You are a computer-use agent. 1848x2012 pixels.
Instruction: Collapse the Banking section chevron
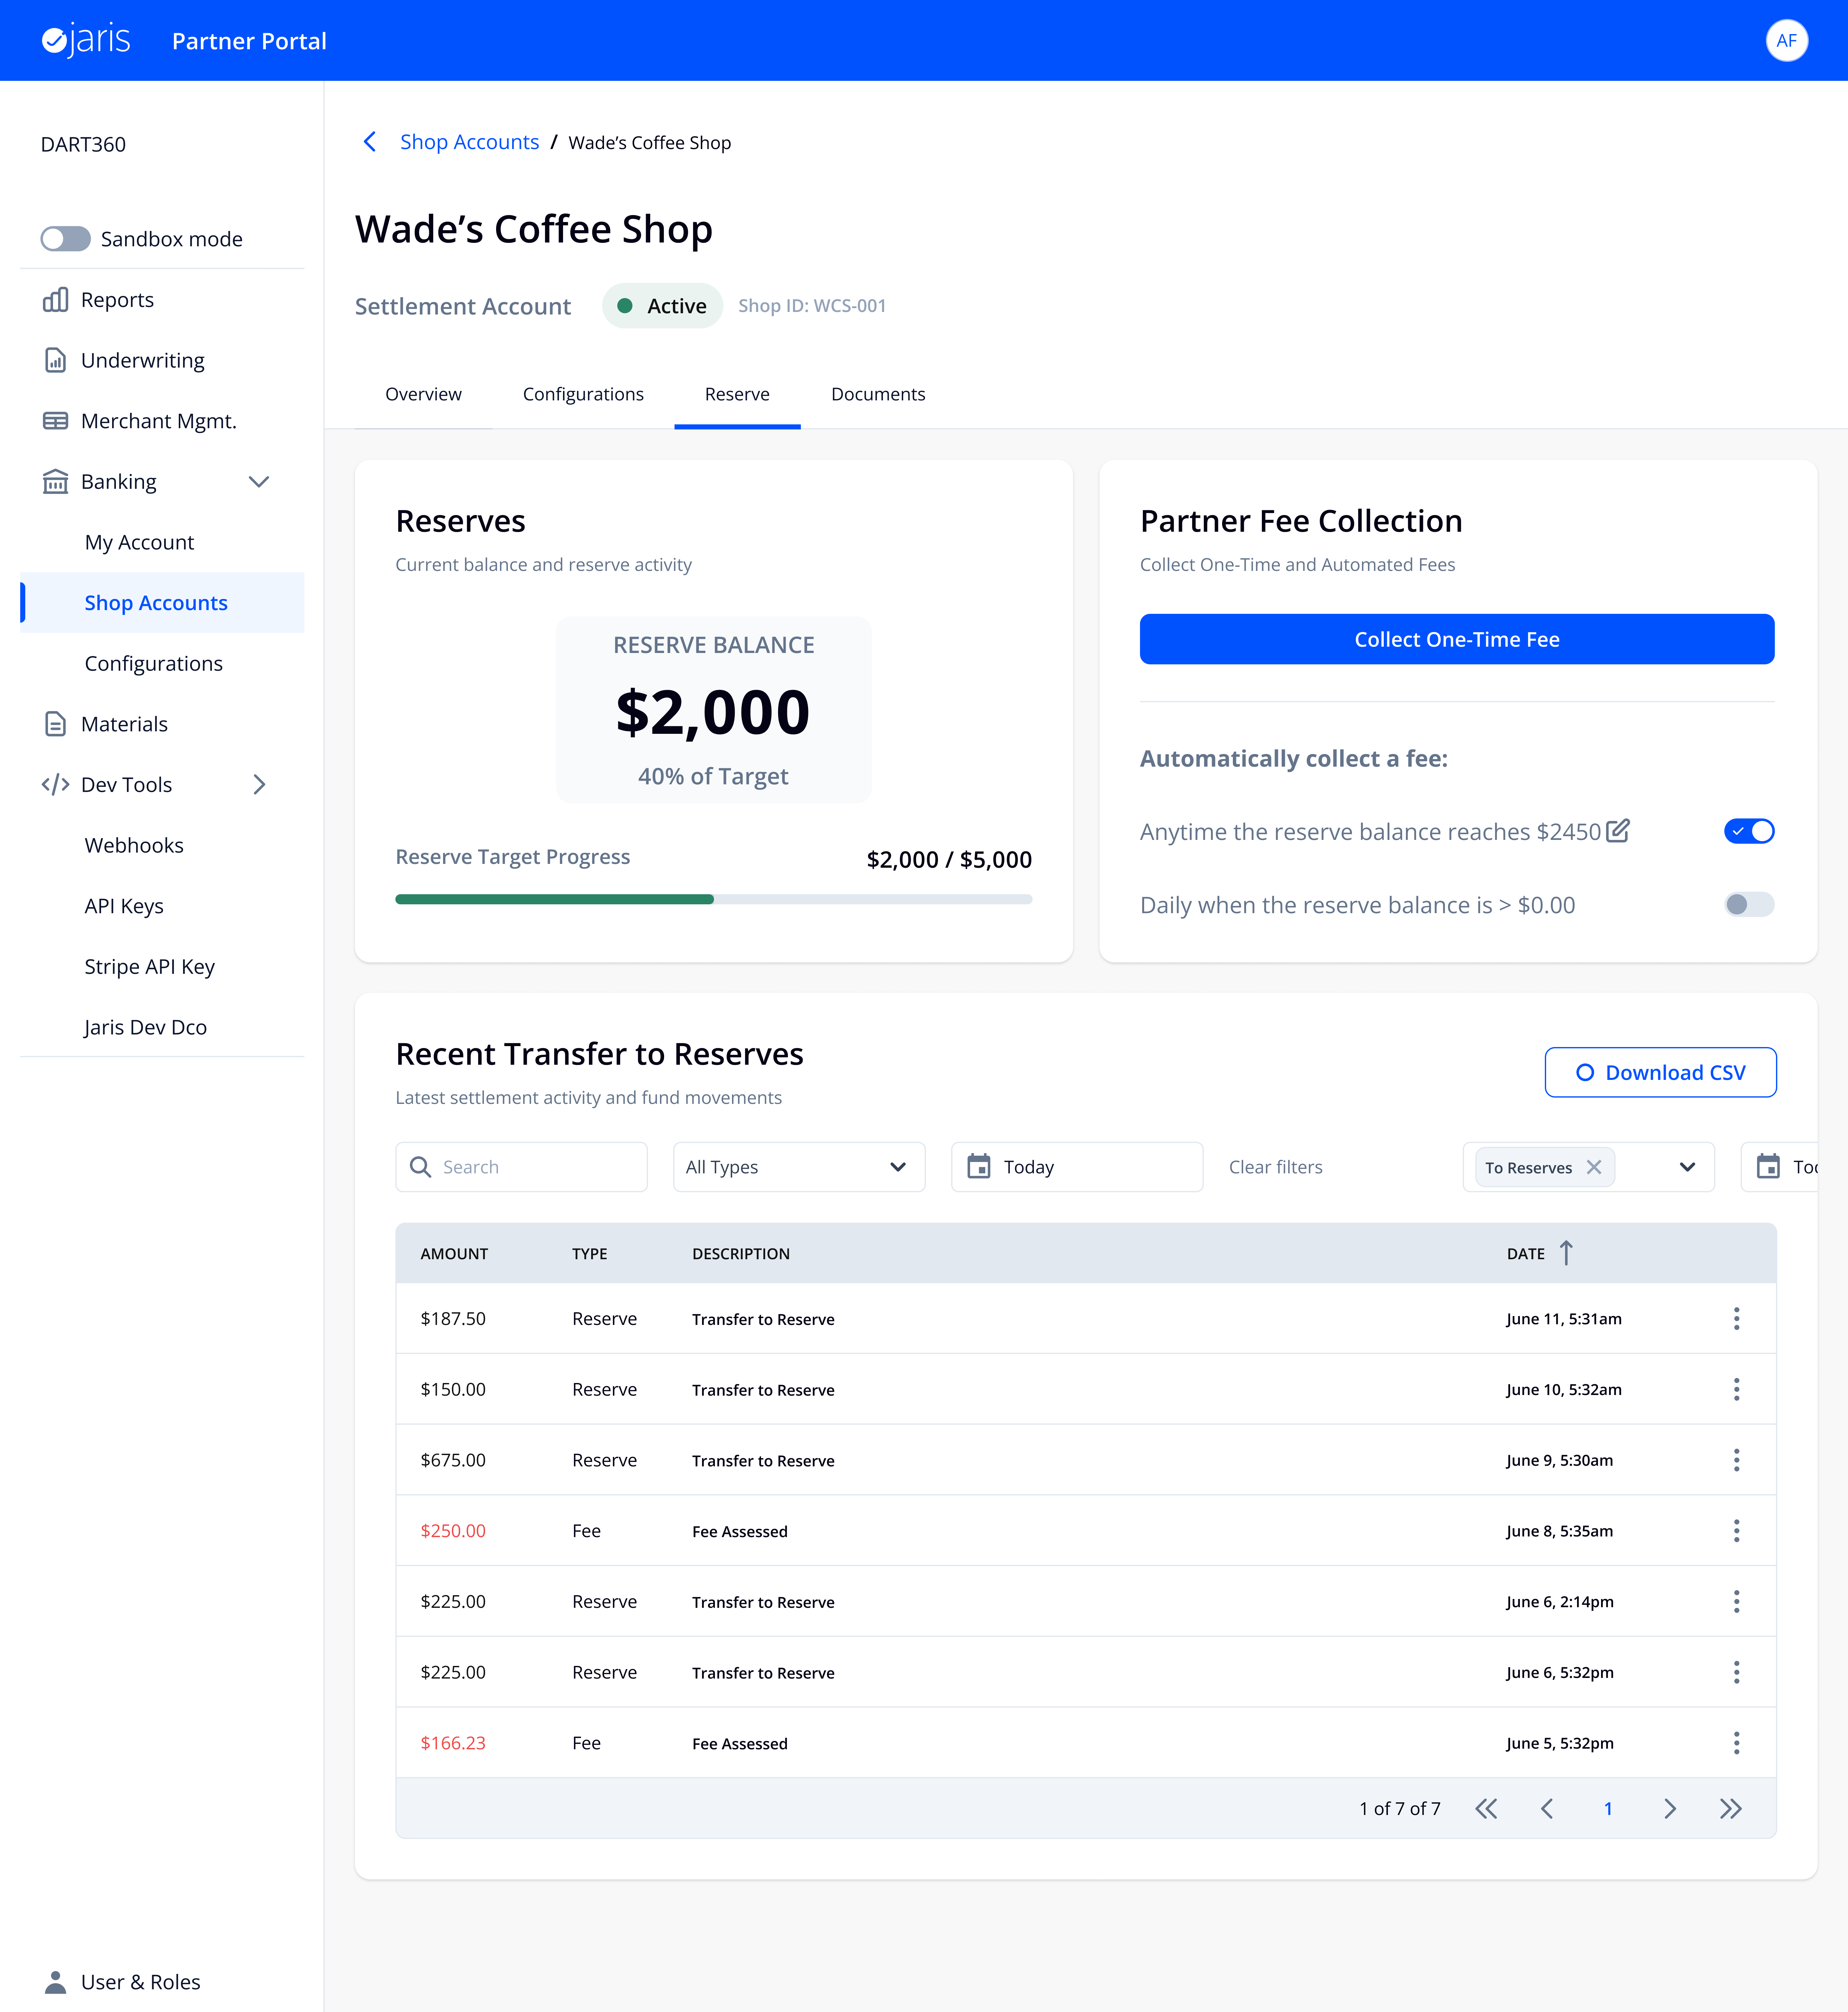[259, 482]
